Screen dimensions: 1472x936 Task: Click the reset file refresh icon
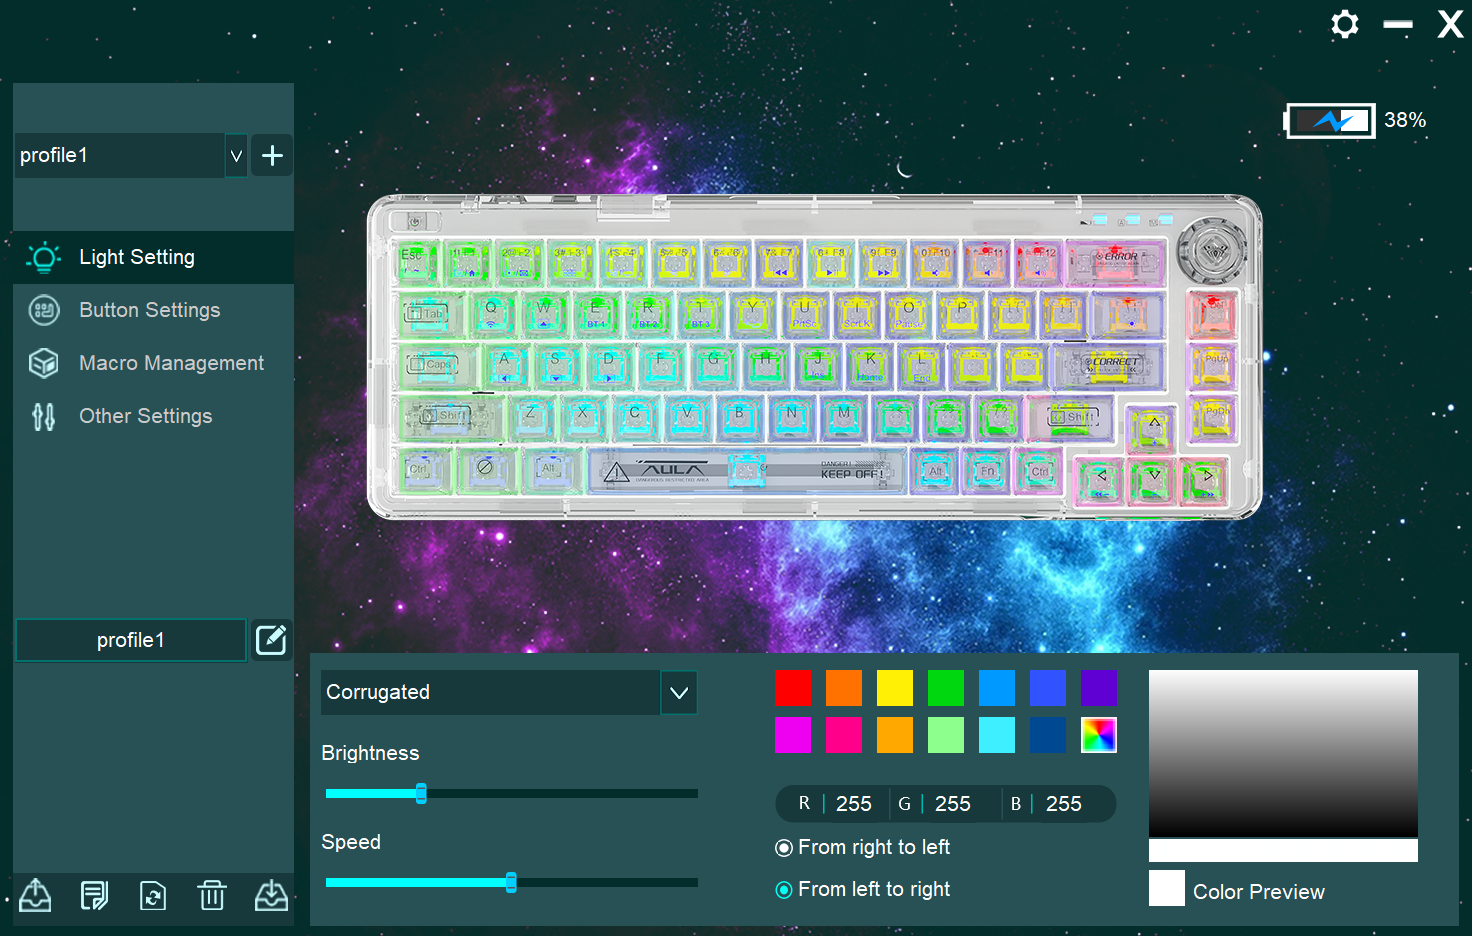153,895
